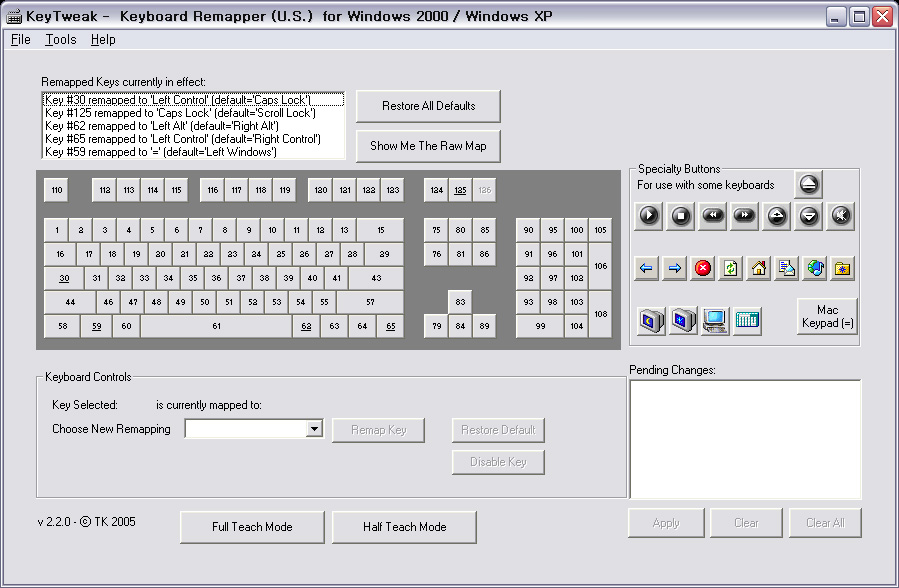Click the Home house specialty button
This screenshot has width=899, height=588.
tap(759, 268)
